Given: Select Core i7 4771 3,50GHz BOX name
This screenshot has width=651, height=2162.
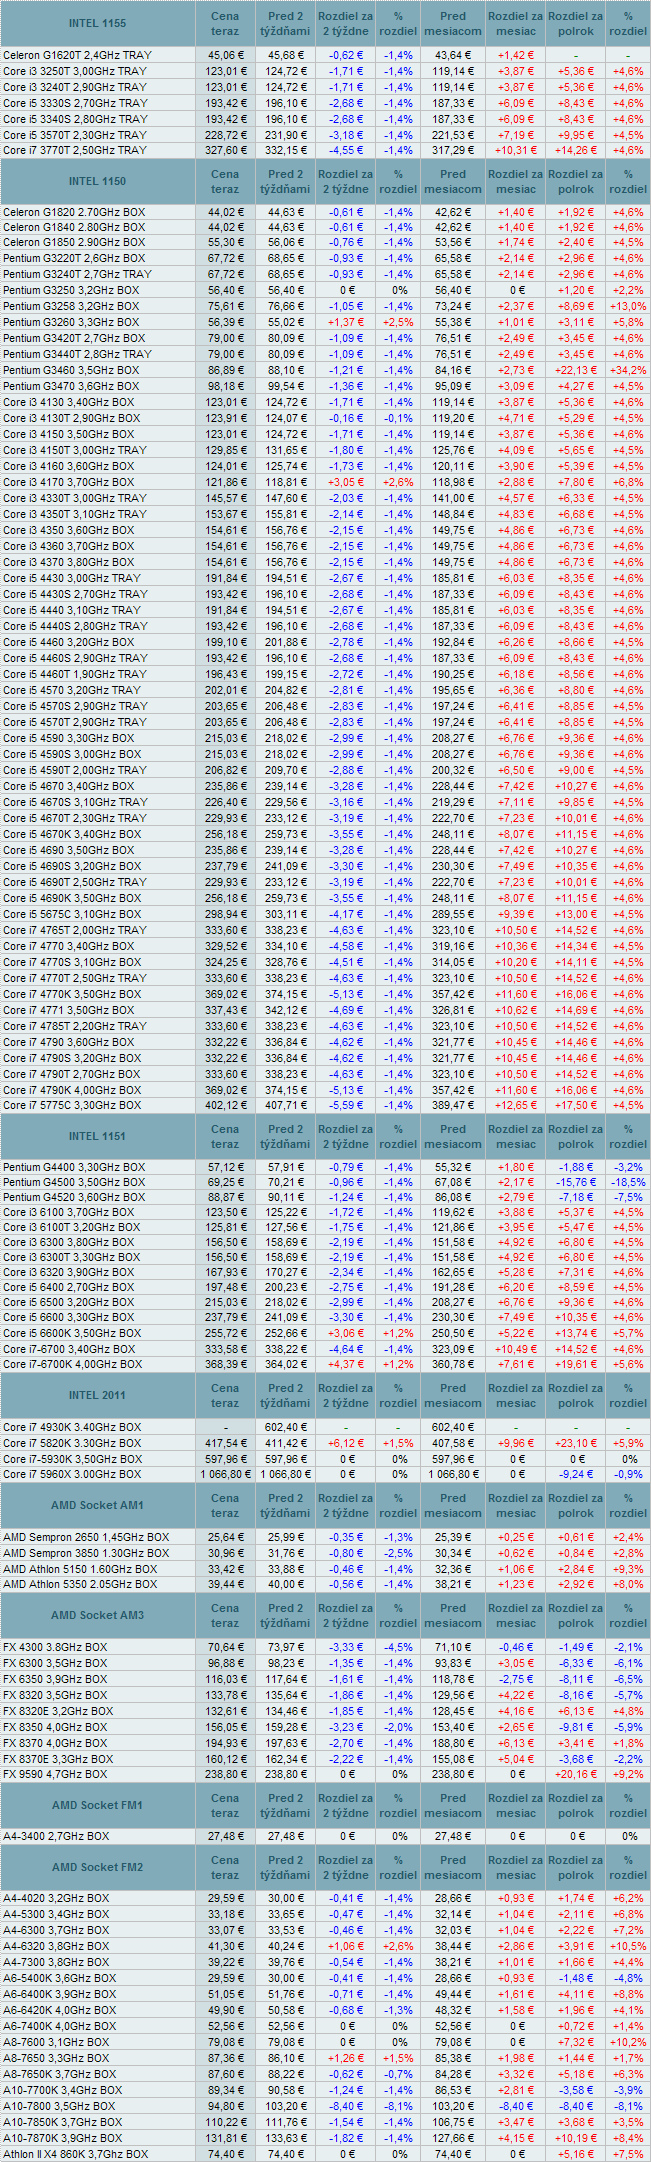Looking at the screenshot, I should [69, 1010].
